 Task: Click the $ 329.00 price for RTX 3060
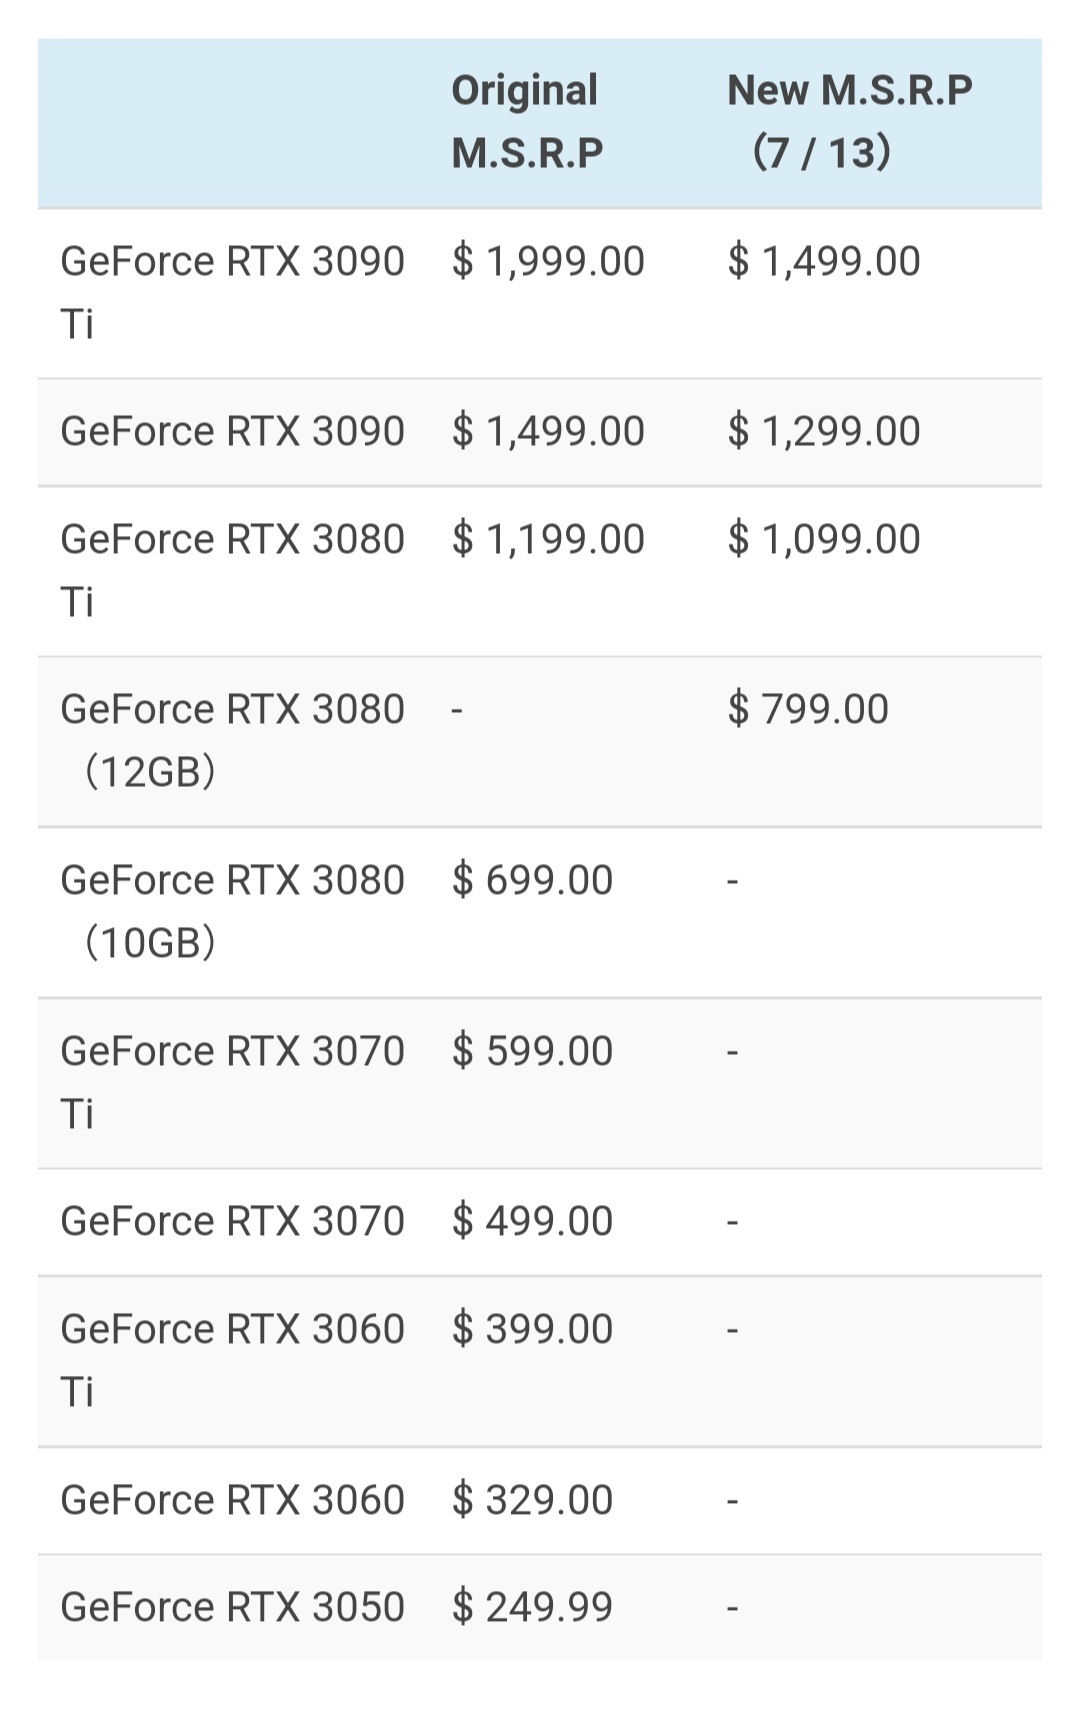tap(532, 1500)
